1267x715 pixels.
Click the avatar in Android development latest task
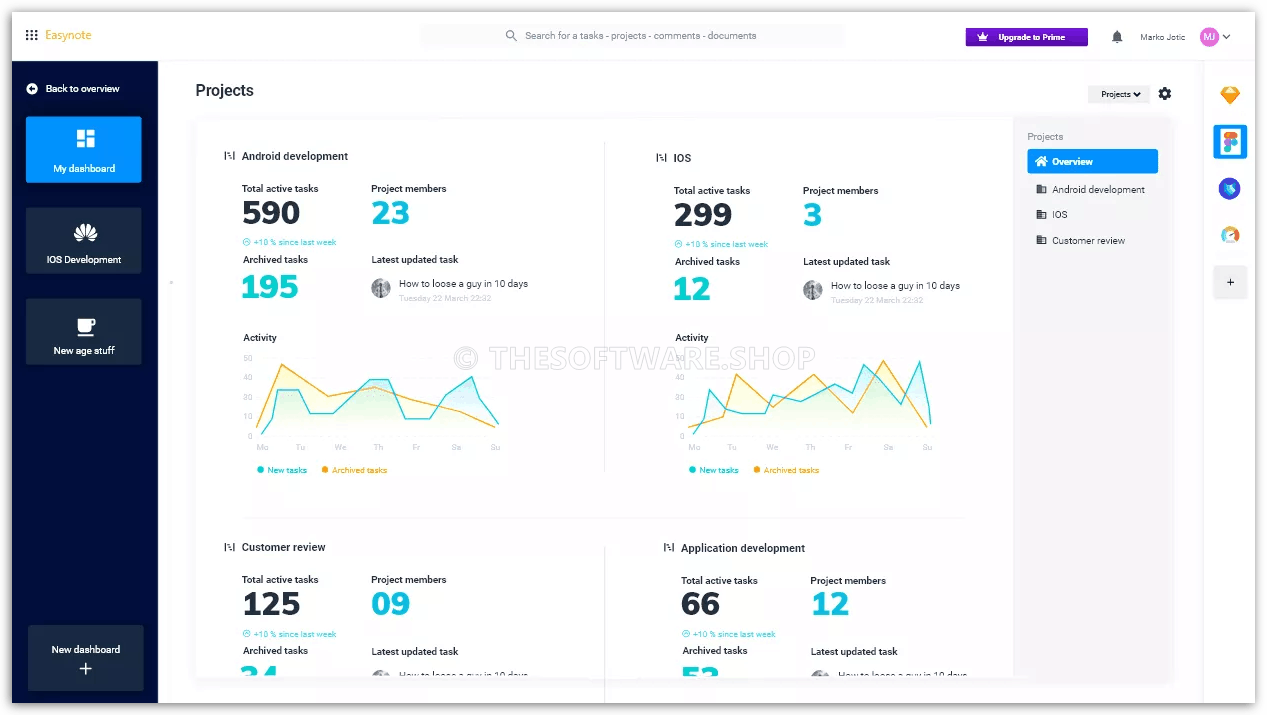(381, 288)
